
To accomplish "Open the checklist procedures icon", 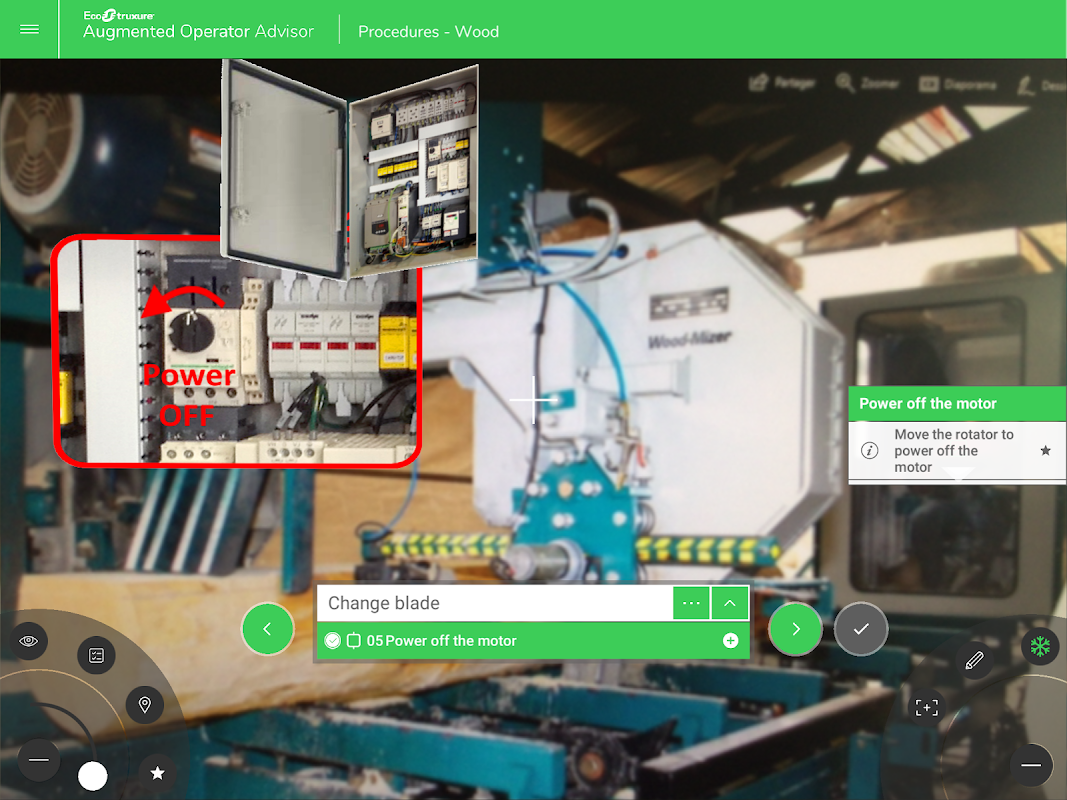I will coord(97,655).
